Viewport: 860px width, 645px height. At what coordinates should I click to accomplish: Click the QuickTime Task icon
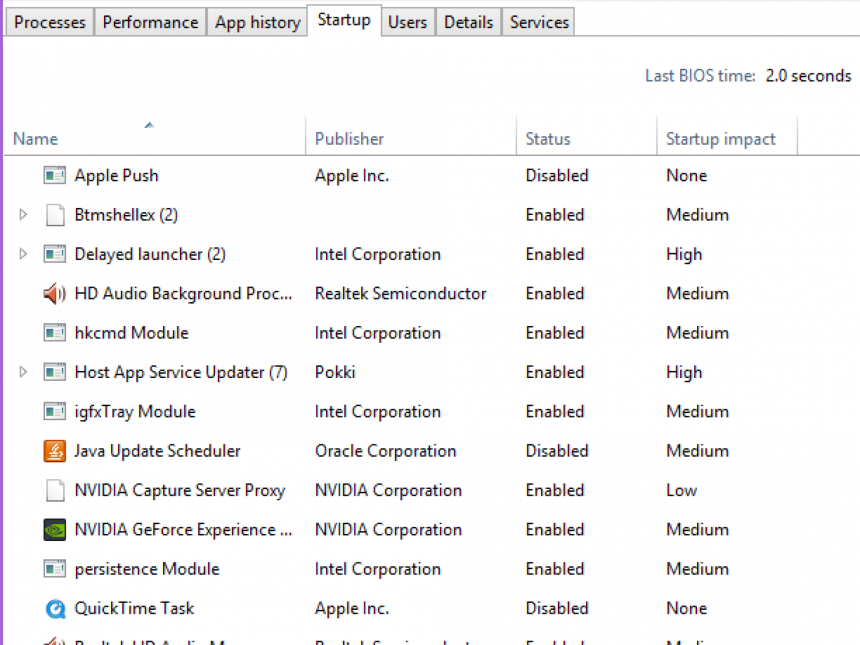click(55, 609)
